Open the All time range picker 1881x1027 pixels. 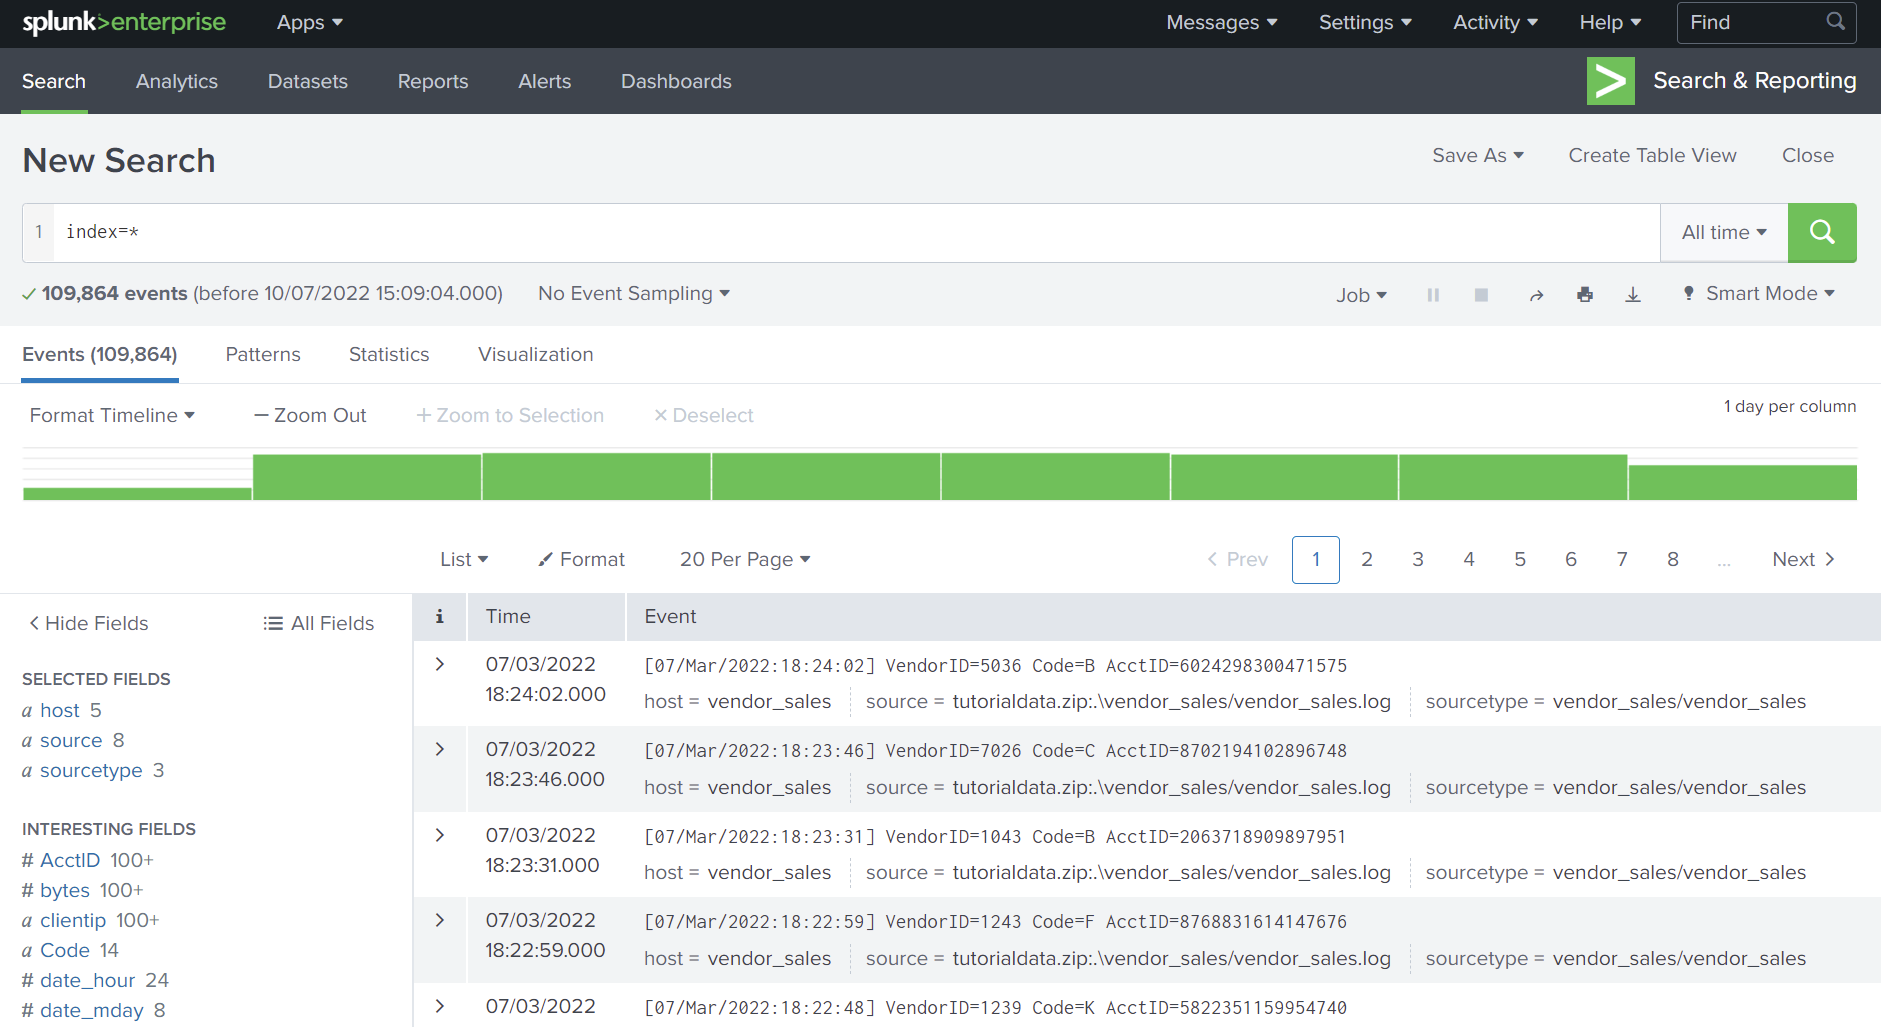click(1722, 232)
